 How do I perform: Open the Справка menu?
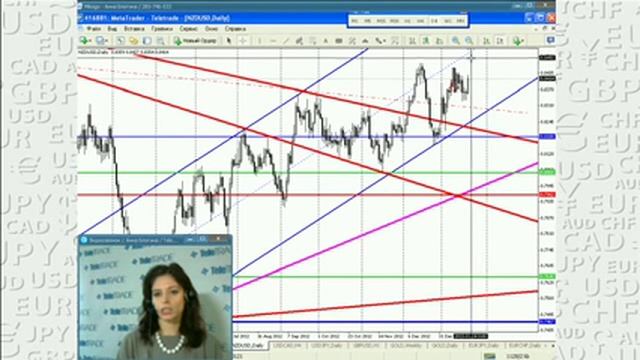coord(235,29)
